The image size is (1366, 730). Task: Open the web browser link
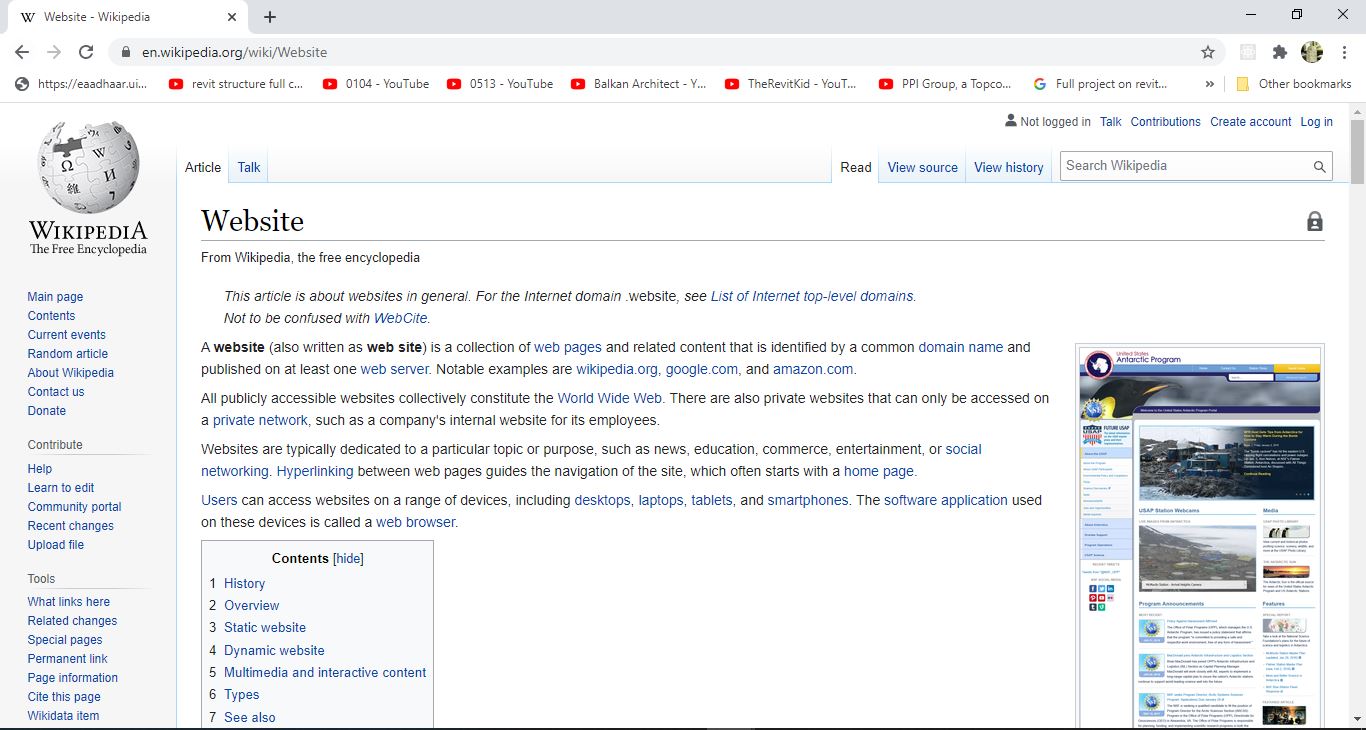415,522
